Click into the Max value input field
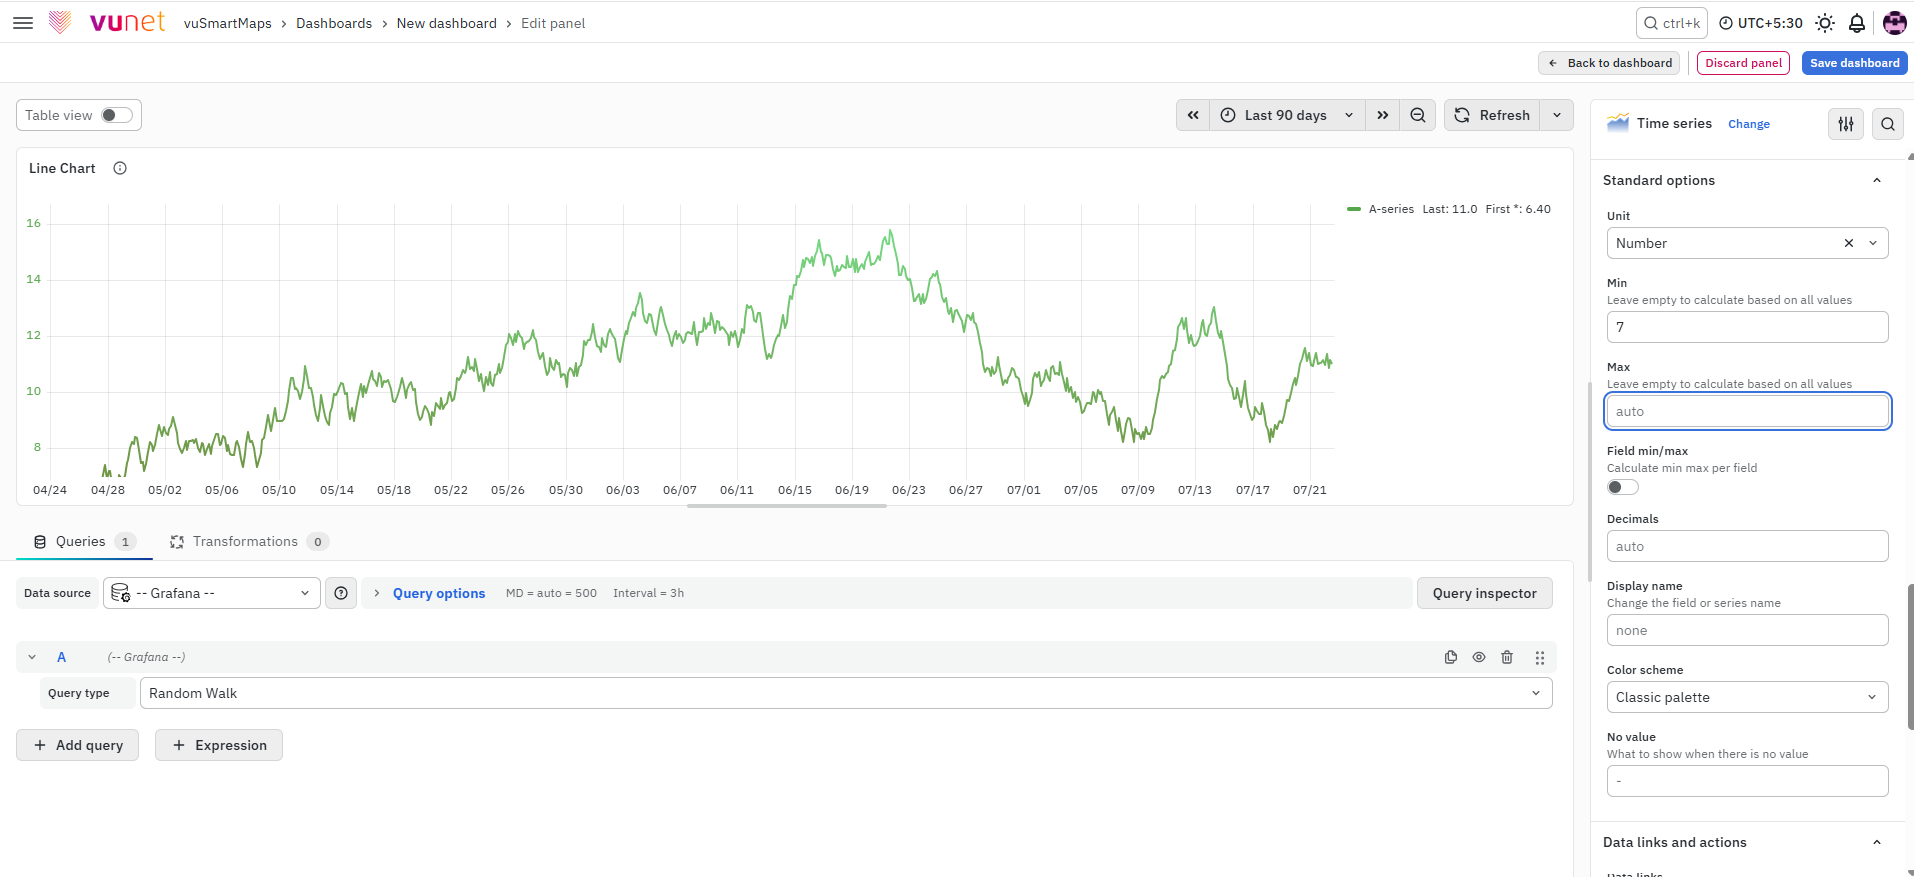Image resolution: width=1914 pixels, height=877 pixels. click(1747, 411)
